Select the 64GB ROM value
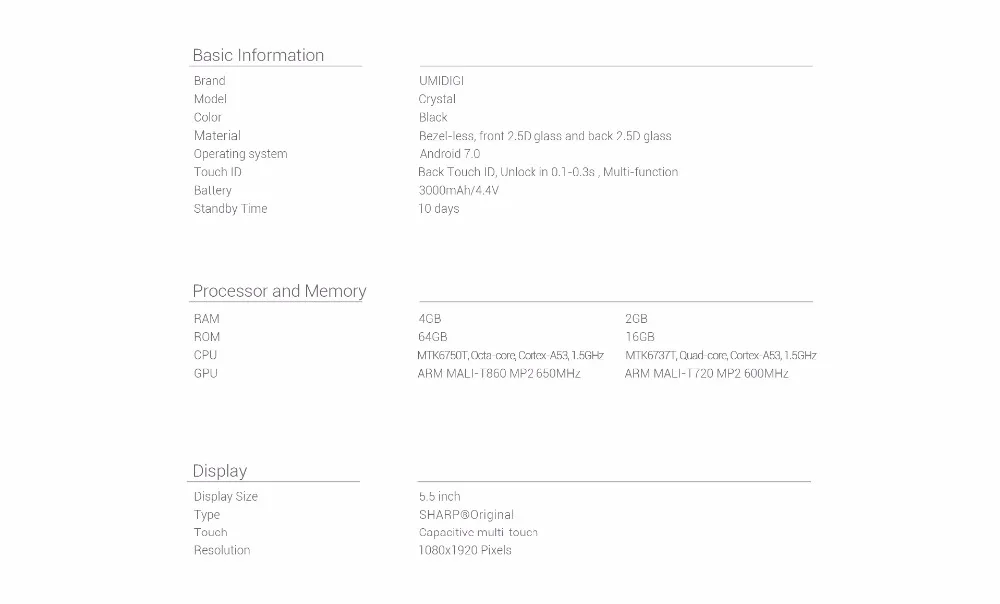 (432, 337)
